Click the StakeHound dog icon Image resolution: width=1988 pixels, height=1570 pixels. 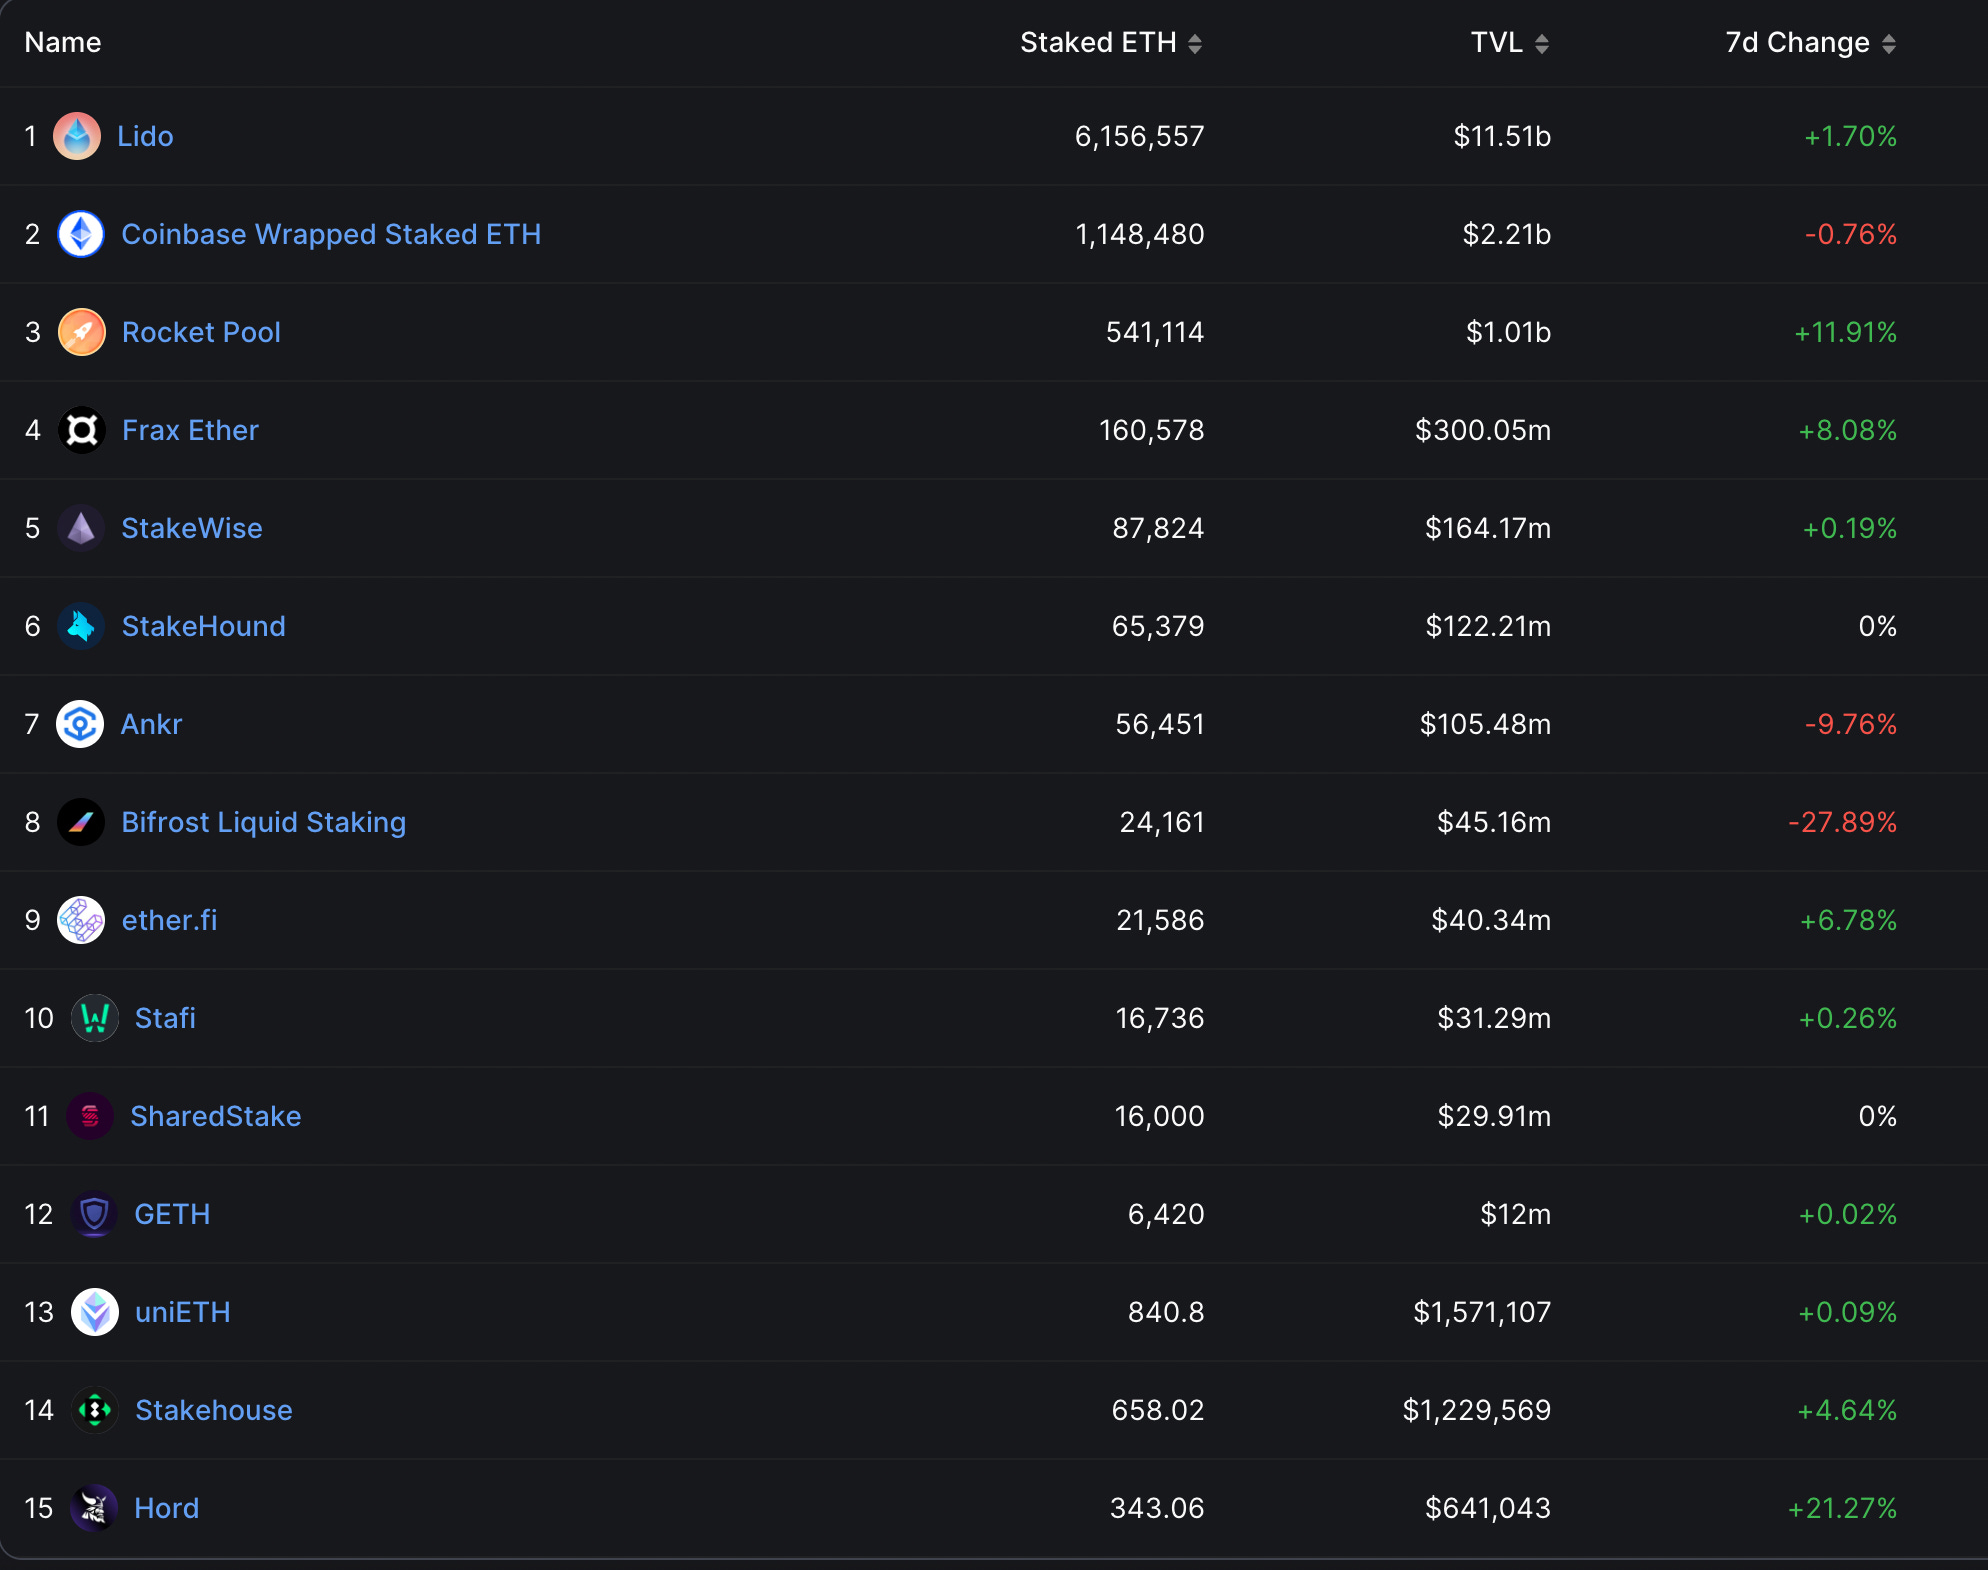point(81,626)
